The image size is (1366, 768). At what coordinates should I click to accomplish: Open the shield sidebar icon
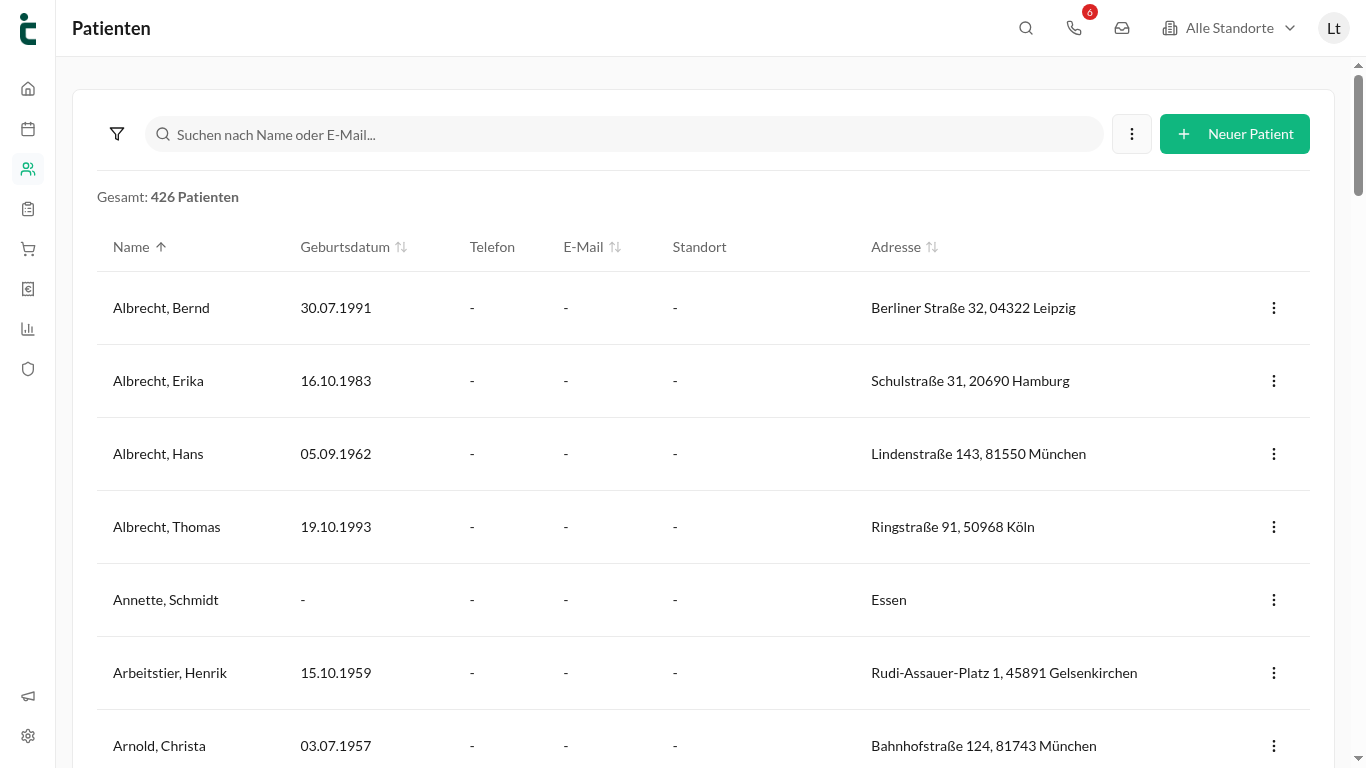pyautogui.click(x=28, y=369)
